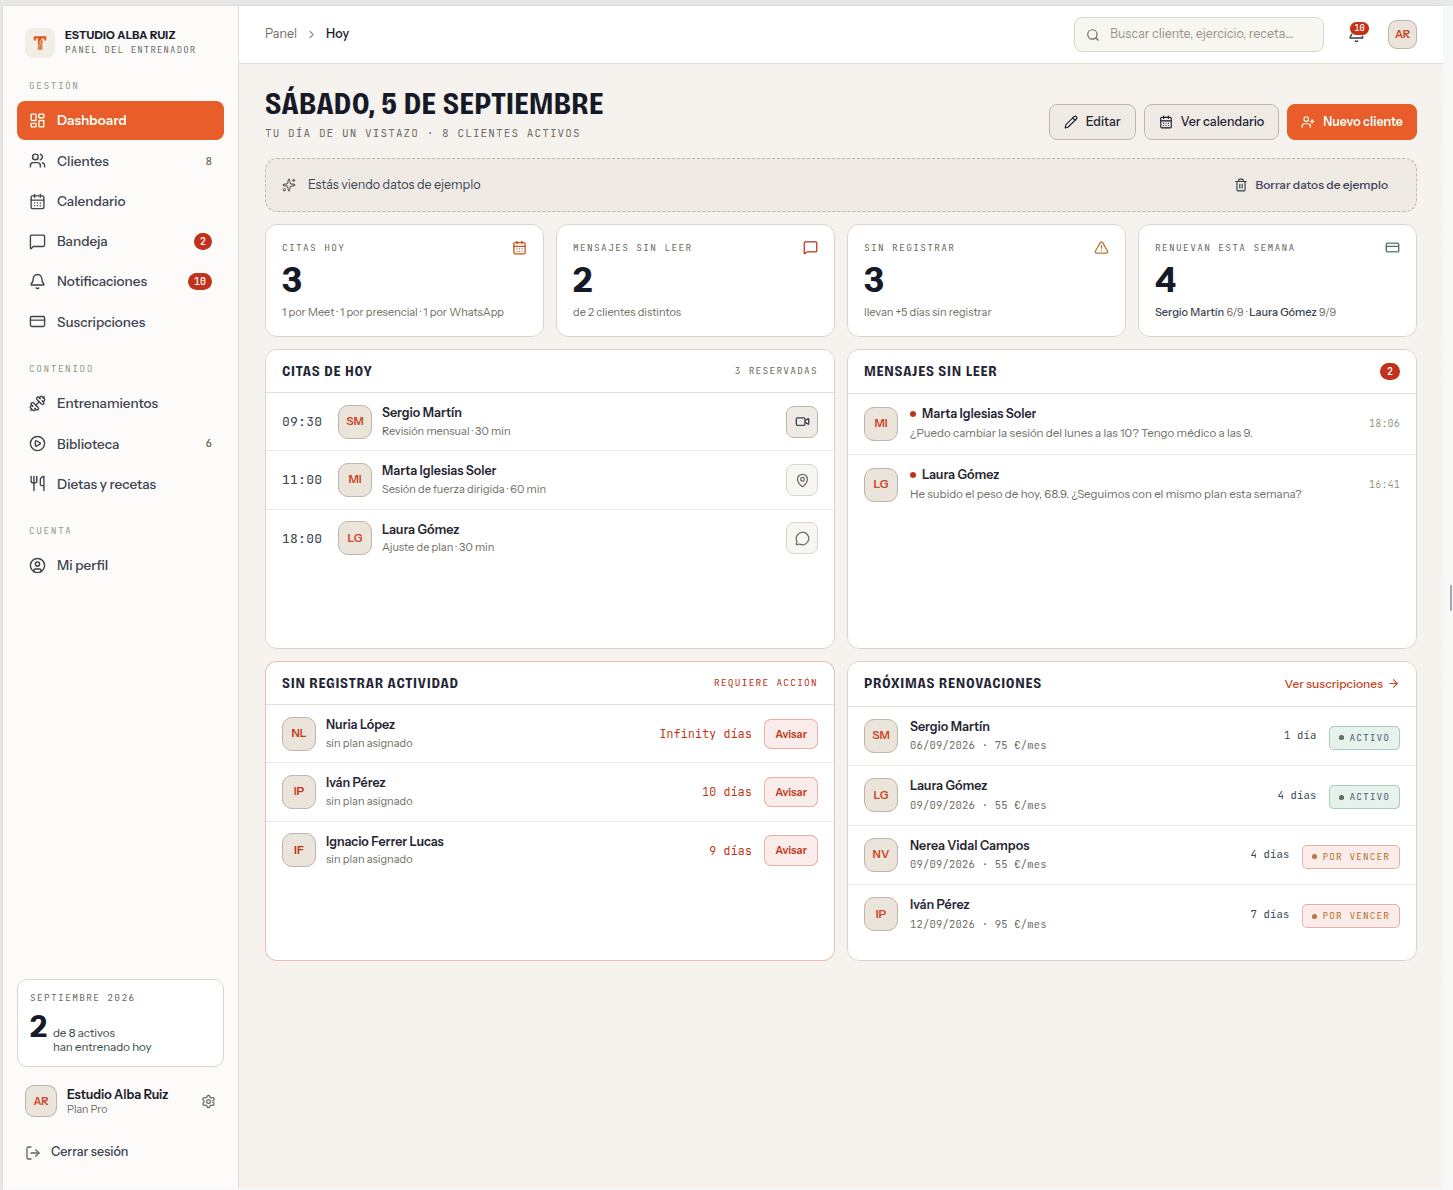Click the Panel breadcrumb link
The image size is (1453, 1190).
[280, 34]
